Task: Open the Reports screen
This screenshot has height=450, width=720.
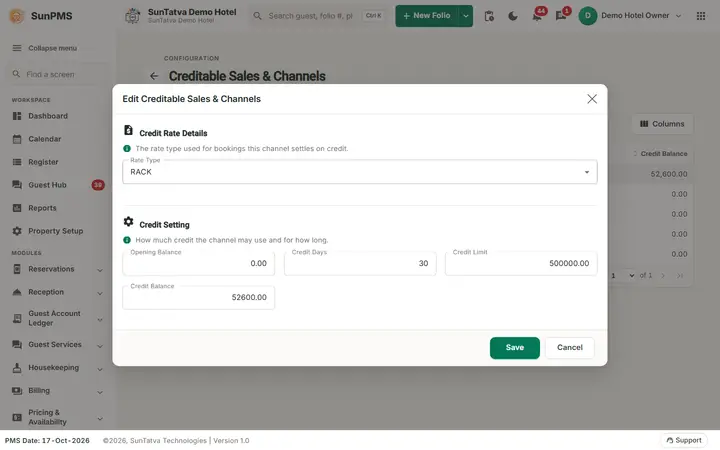Action: 42,208
